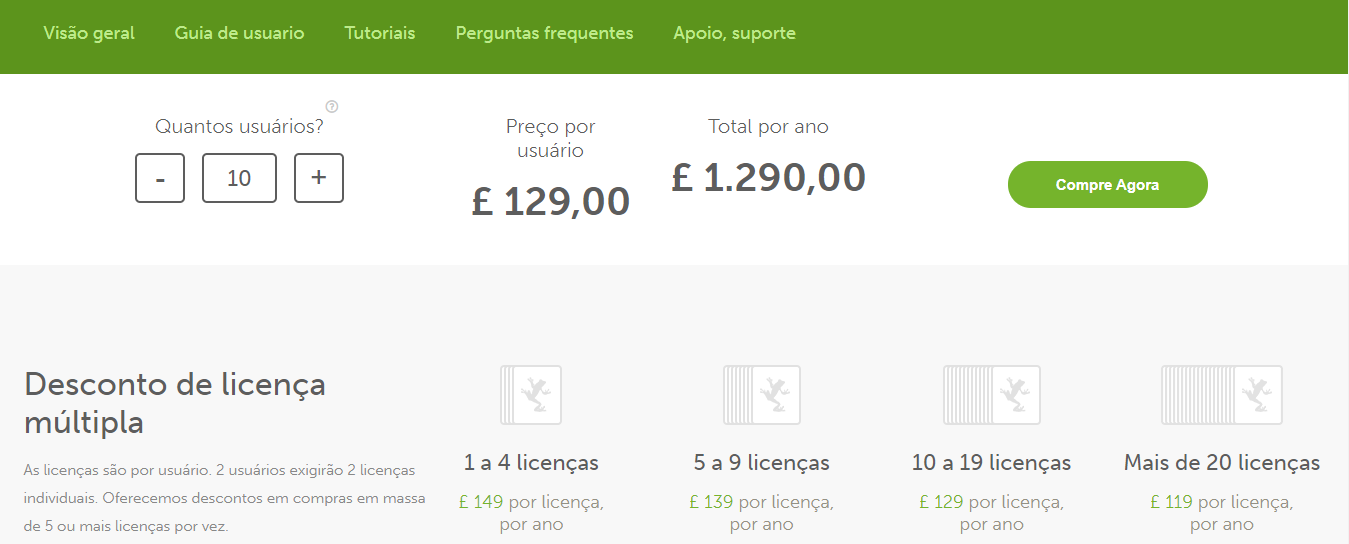This screenshot has height=544, width=1349.
Task: Click the 5 a 9 licenças frog icon
Action: 762,394
